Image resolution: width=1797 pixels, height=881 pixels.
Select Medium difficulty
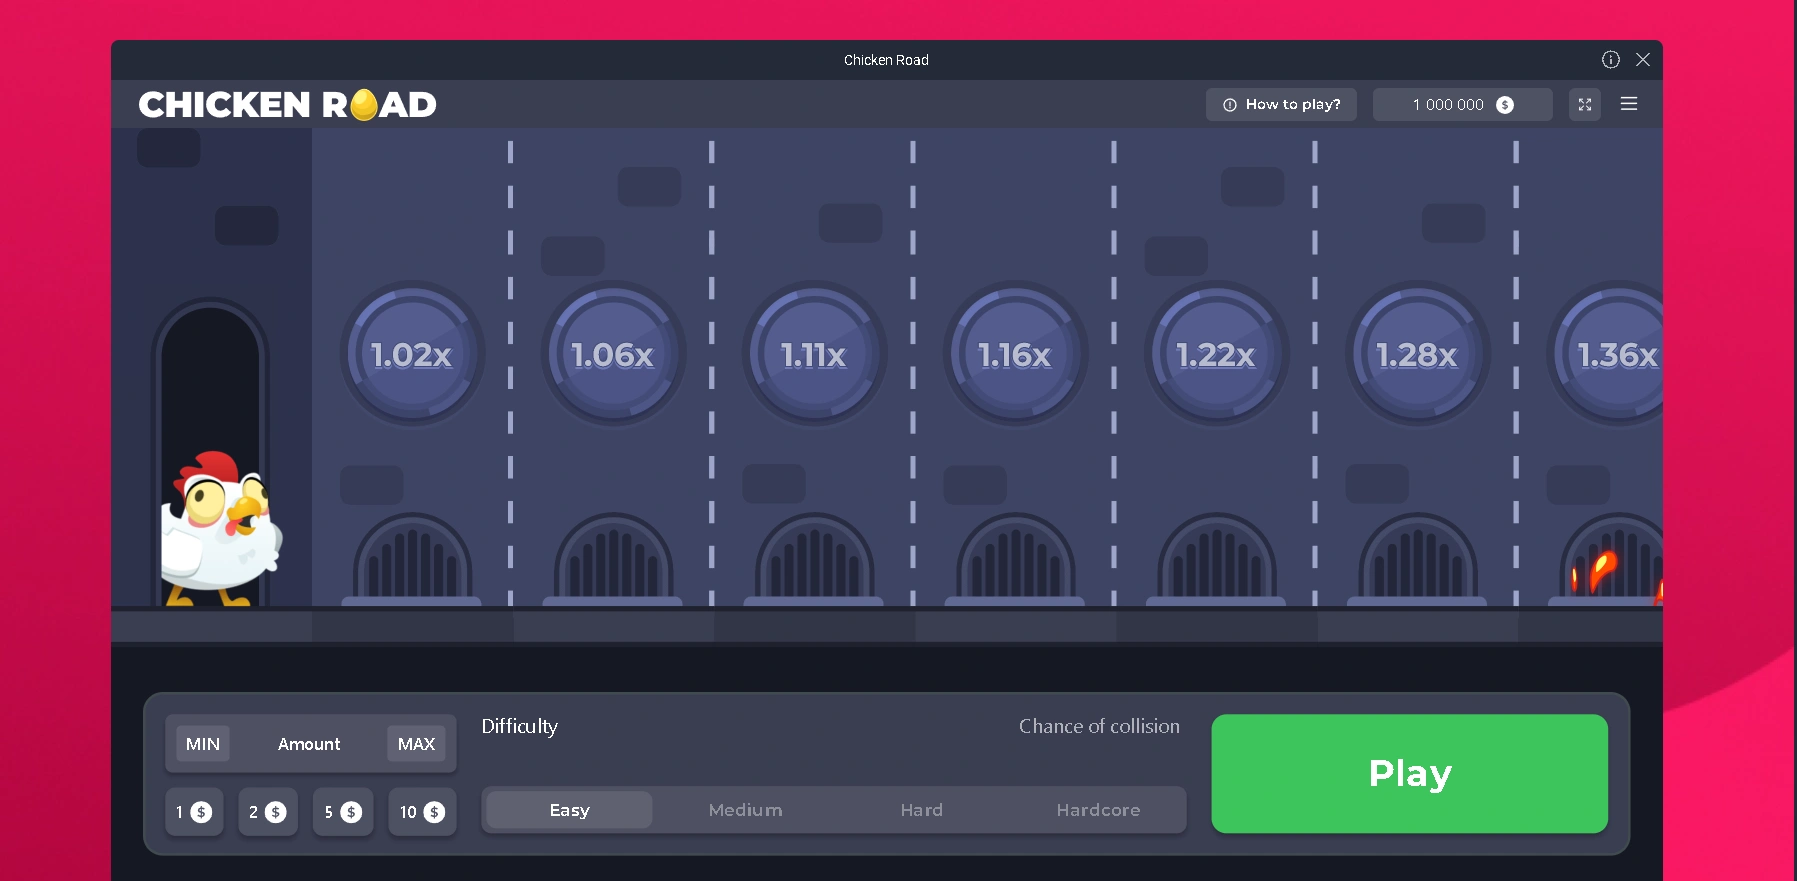pyautogui.click(x=745, y=810)
